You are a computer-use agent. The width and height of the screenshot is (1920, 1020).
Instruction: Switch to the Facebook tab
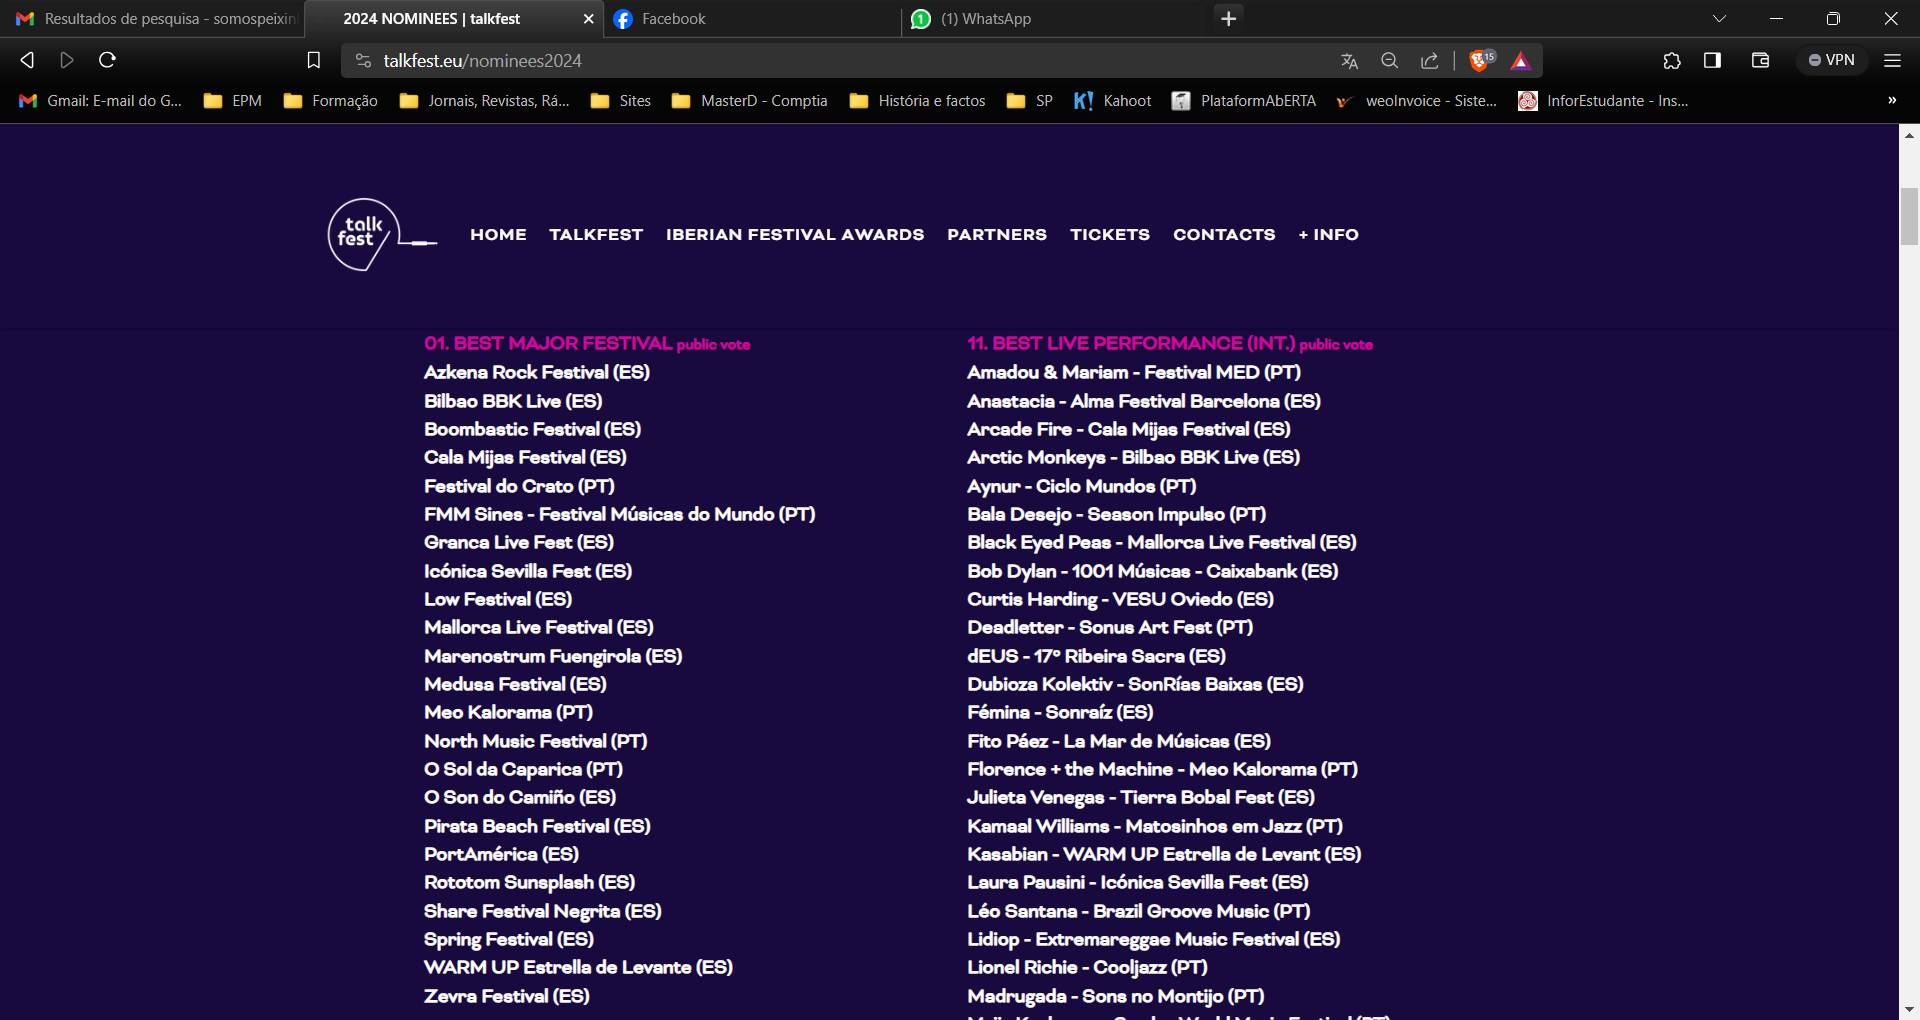click(750, 19)
